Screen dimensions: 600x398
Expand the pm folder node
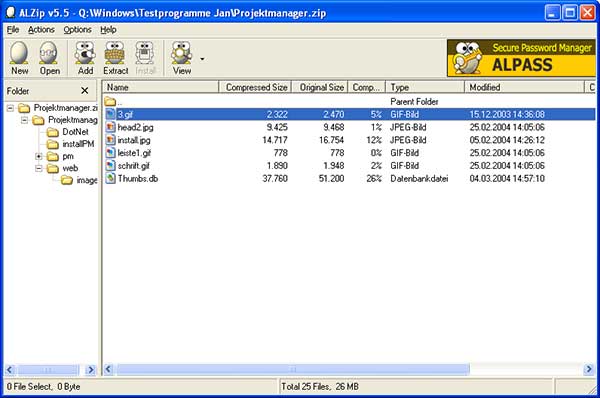tap(39, 156)
